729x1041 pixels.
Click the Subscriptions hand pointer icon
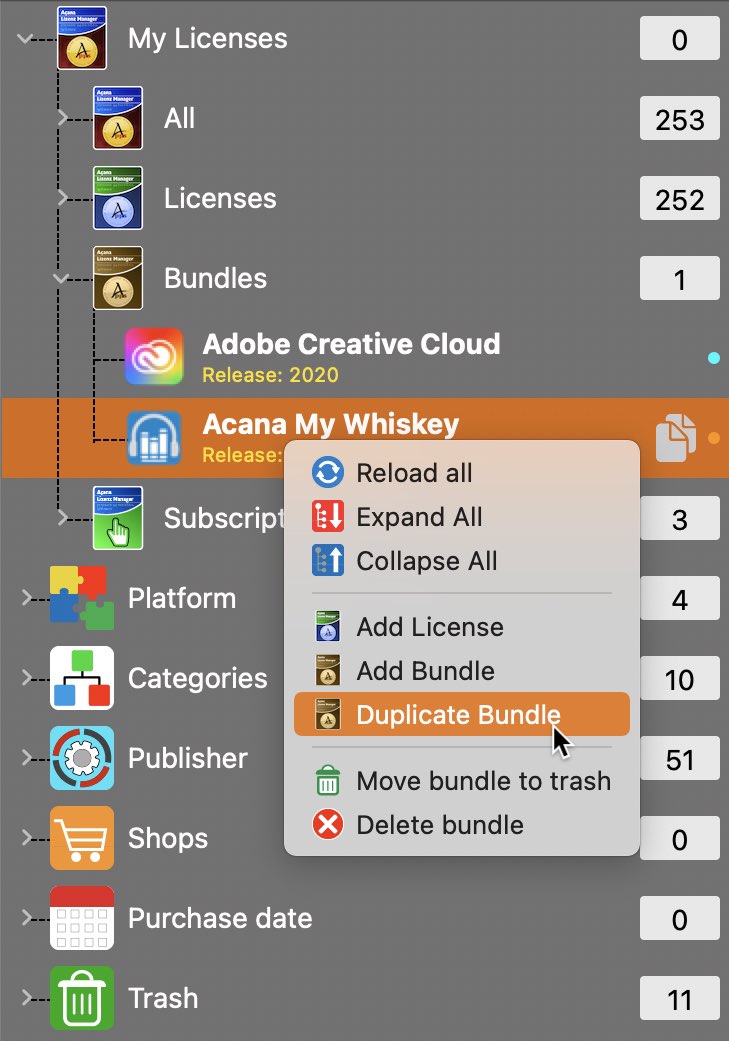(x=118, y=518)
